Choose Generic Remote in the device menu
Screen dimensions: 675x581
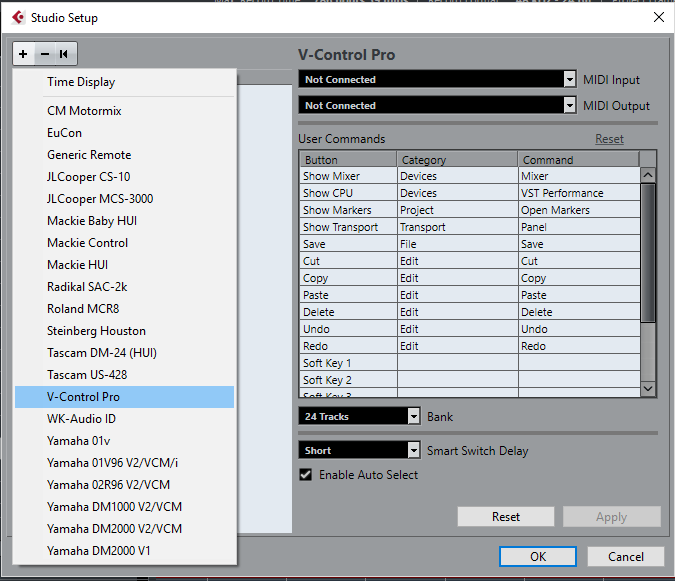coord(89,155)
